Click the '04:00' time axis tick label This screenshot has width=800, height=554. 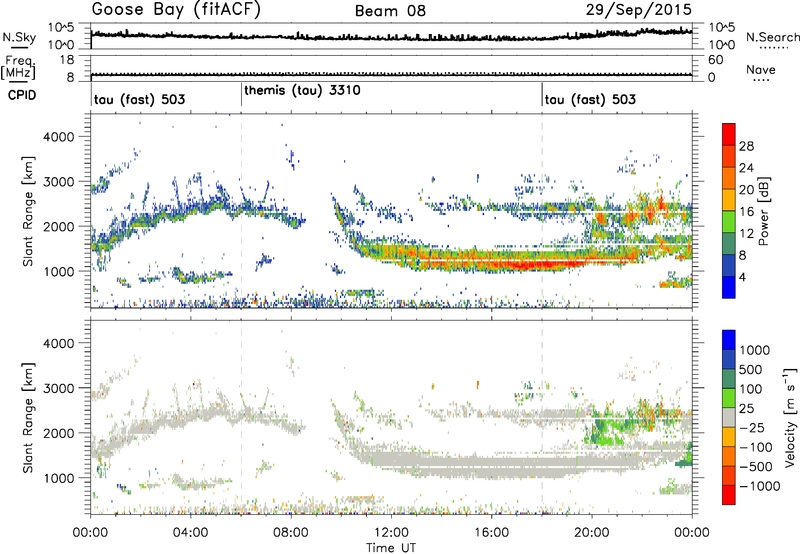(190, 533)
